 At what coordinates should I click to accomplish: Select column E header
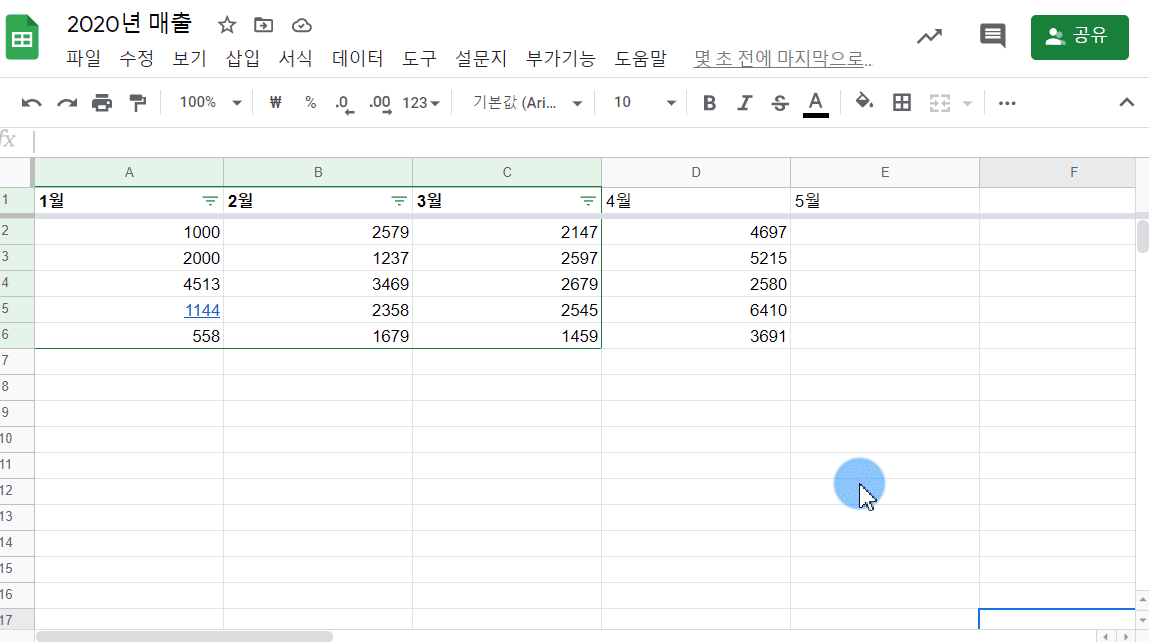885,172
